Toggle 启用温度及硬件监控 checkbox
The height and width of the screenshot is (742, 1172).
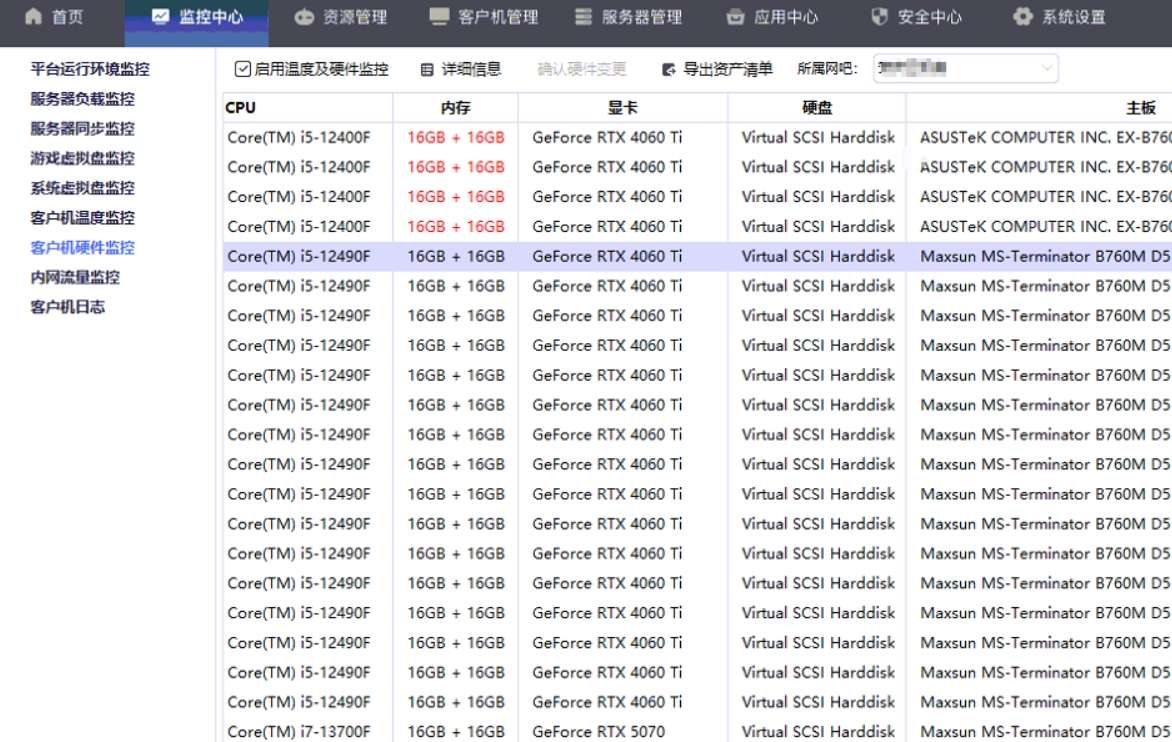242,69
